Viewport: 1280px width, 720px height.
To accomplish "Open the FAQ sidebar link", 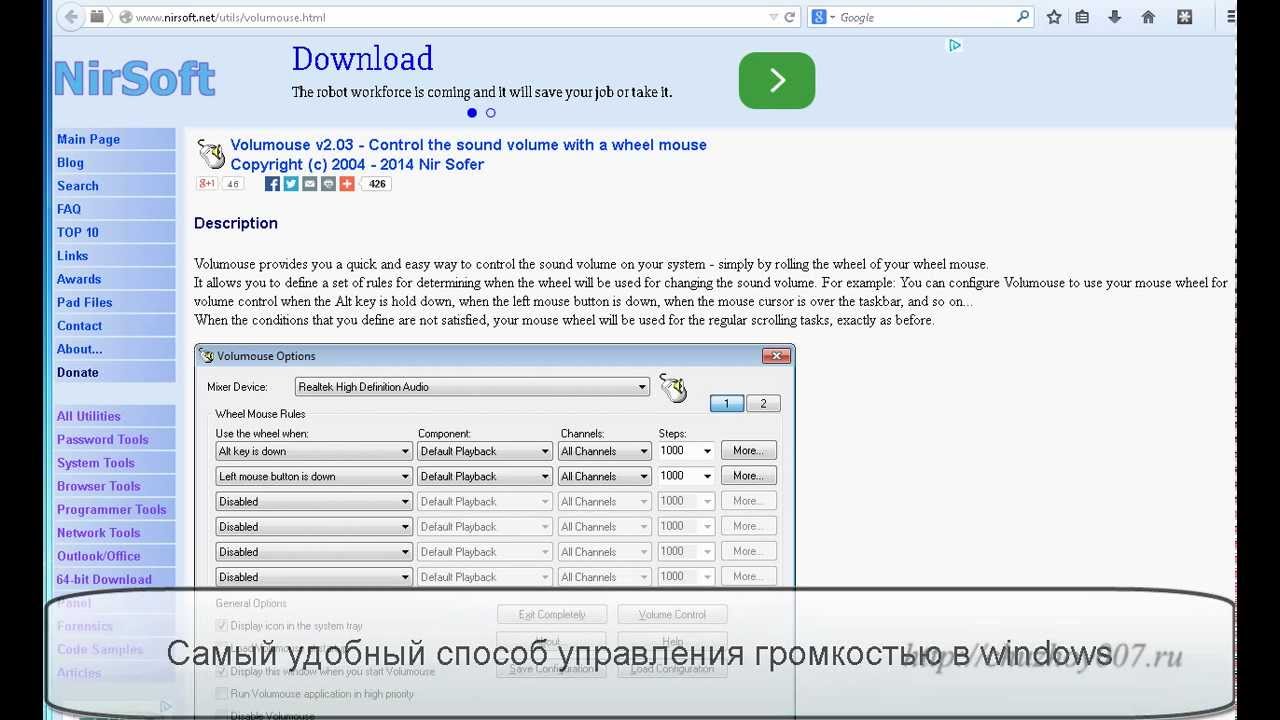I will click(68, 209).
